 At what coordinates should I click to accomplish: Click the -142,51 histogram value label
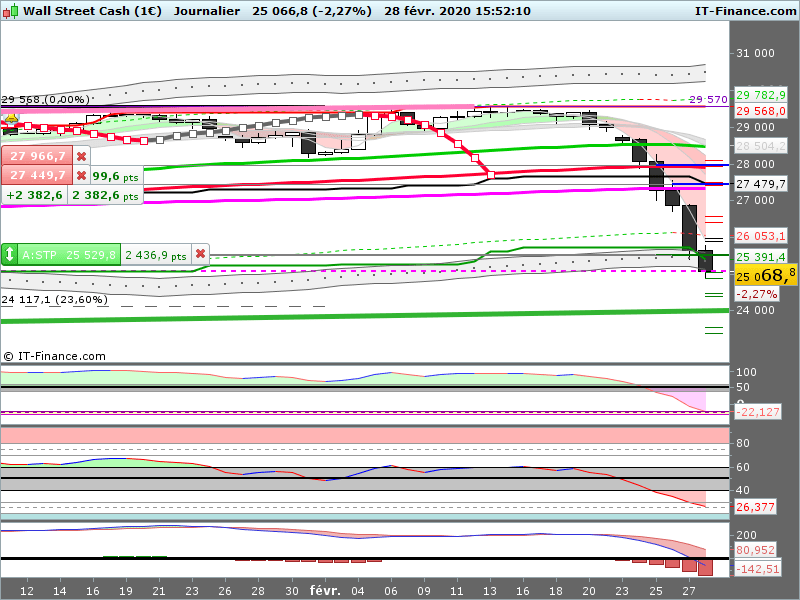click(x=757, y=568)
